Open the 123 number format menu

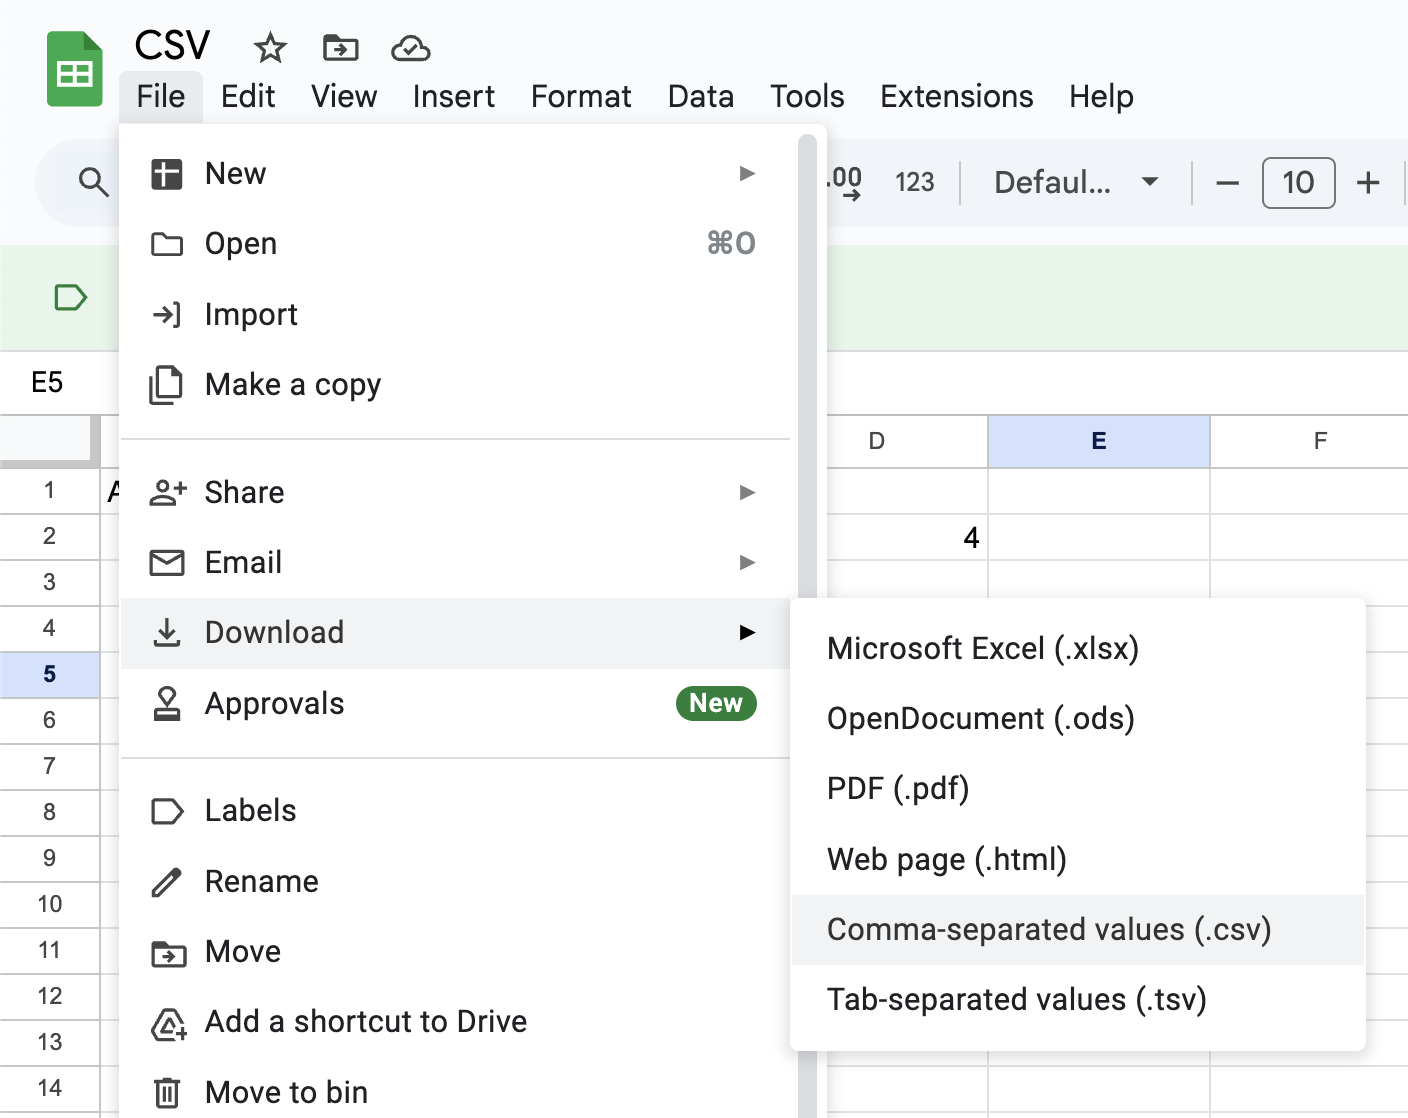914,182
